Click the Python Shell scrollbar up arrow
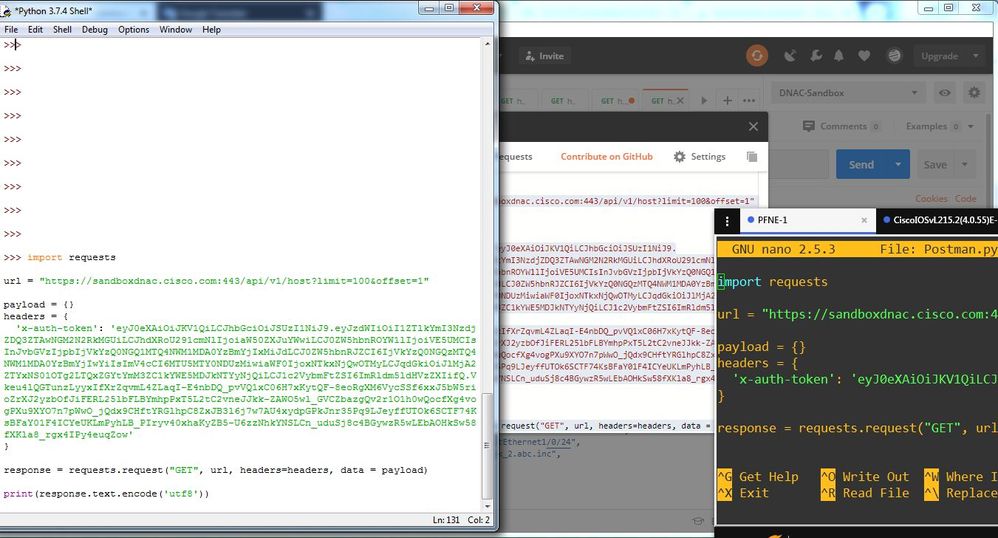Viewport: 998px width, 538px height. click(x=488, y=44)
